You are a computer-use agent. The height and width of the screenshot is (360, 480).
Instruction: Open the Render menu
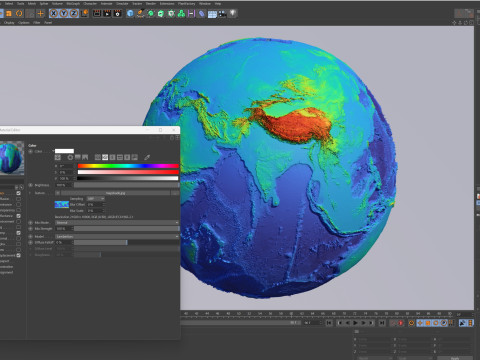coord(151,3)
